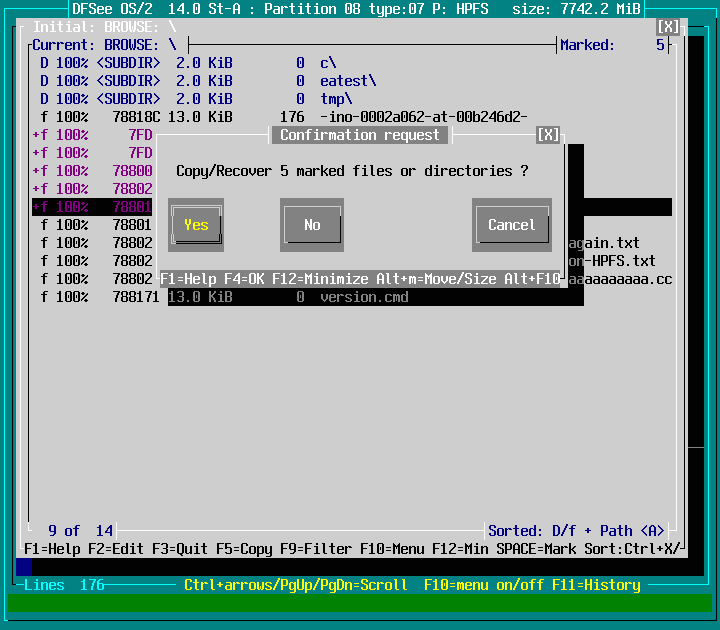This screenshot has height=630, width=720.
Task: Cancel the Copy/Recover confirmation request
Action: 511,225
